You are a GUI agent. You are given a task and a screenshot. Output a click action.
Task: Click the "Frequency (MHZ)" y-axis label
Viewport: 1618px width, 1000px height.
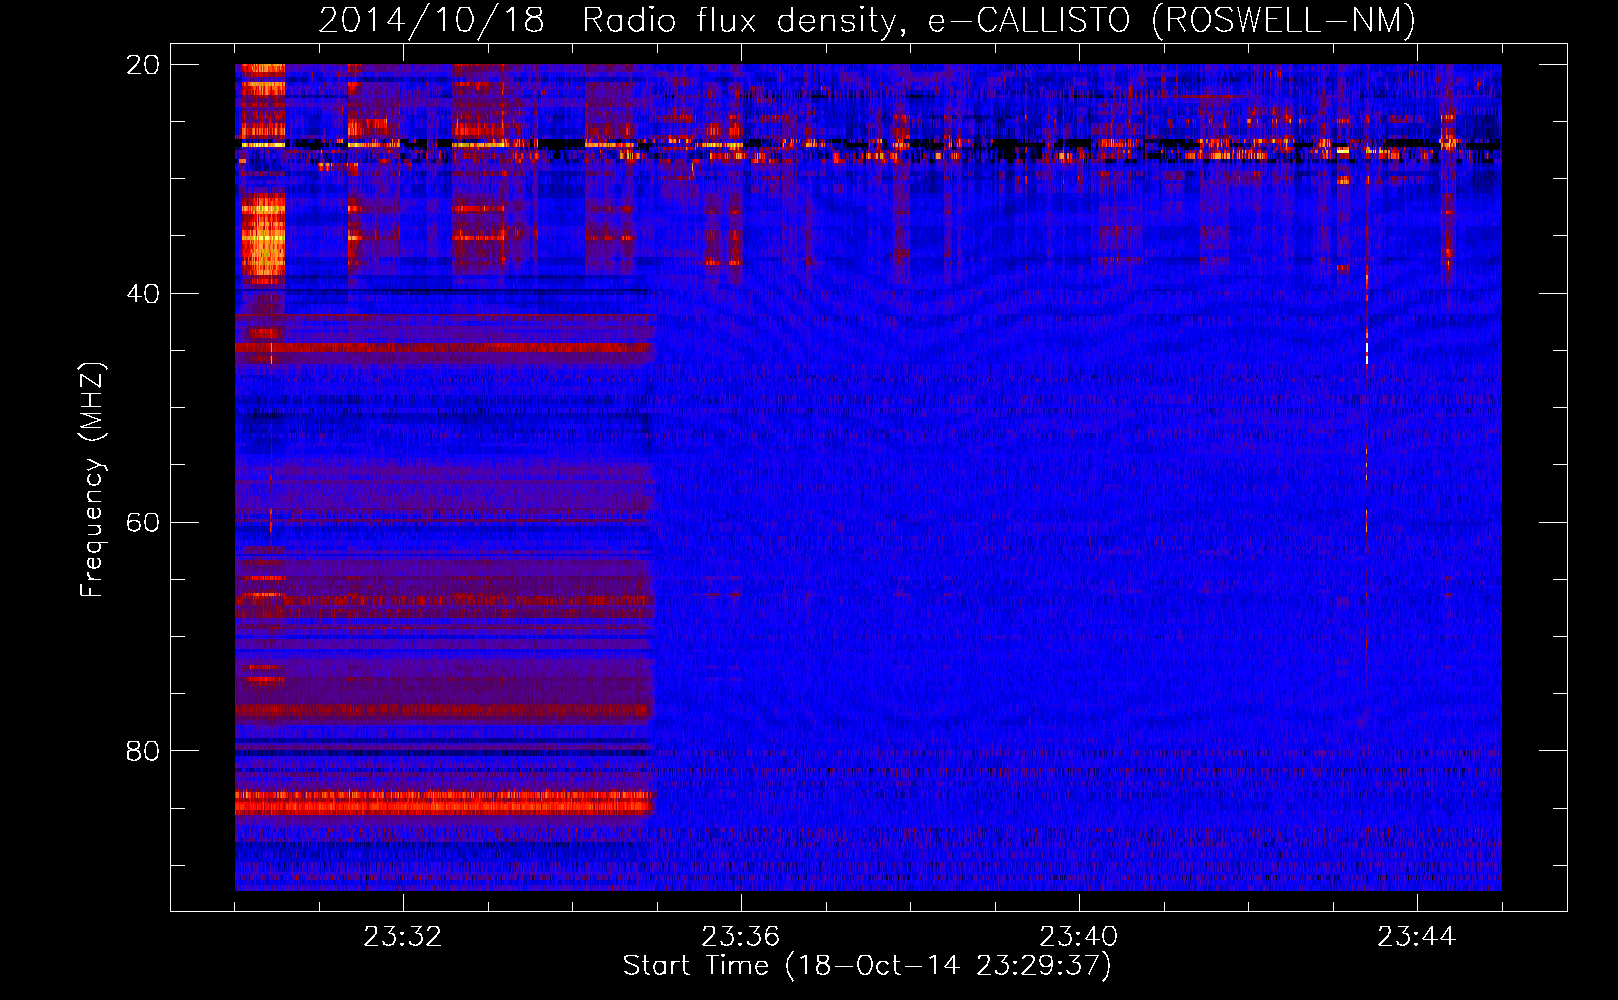pos(91,480)
